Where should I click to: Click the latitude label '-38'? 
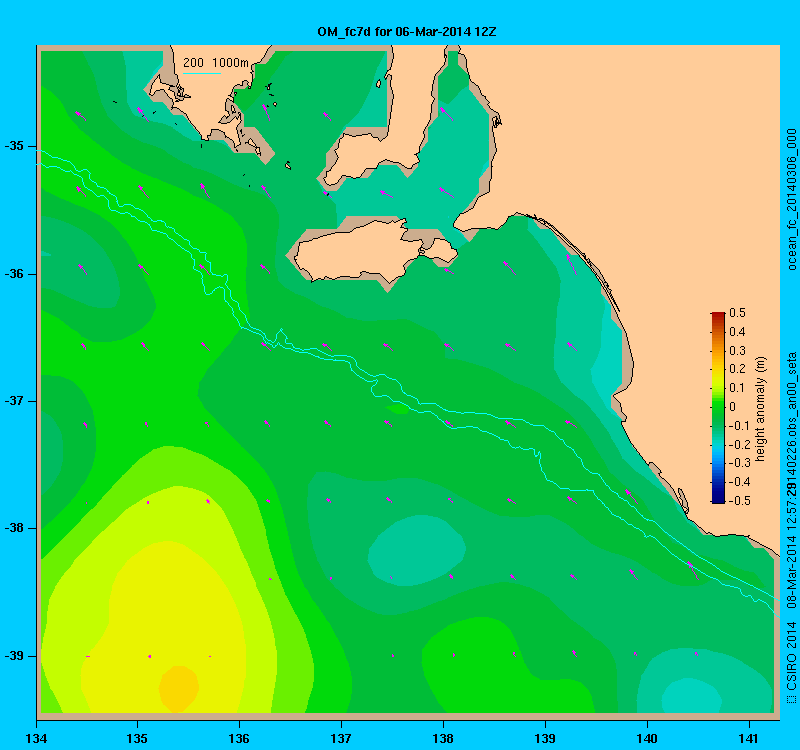tap(14, 529)
